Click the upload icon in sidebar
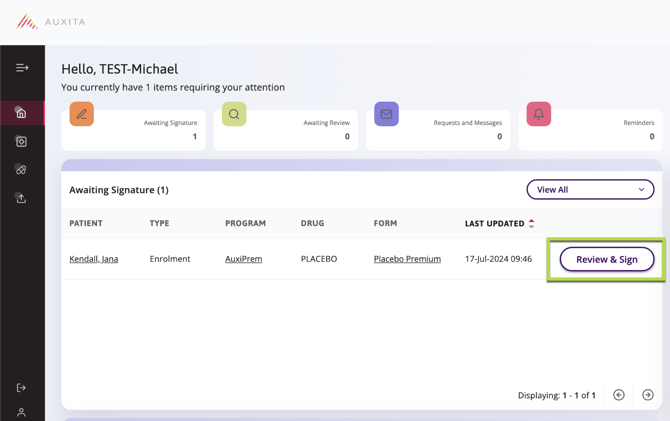The width and height of the screenshot is (670, 421). click(x=21, y=198)
